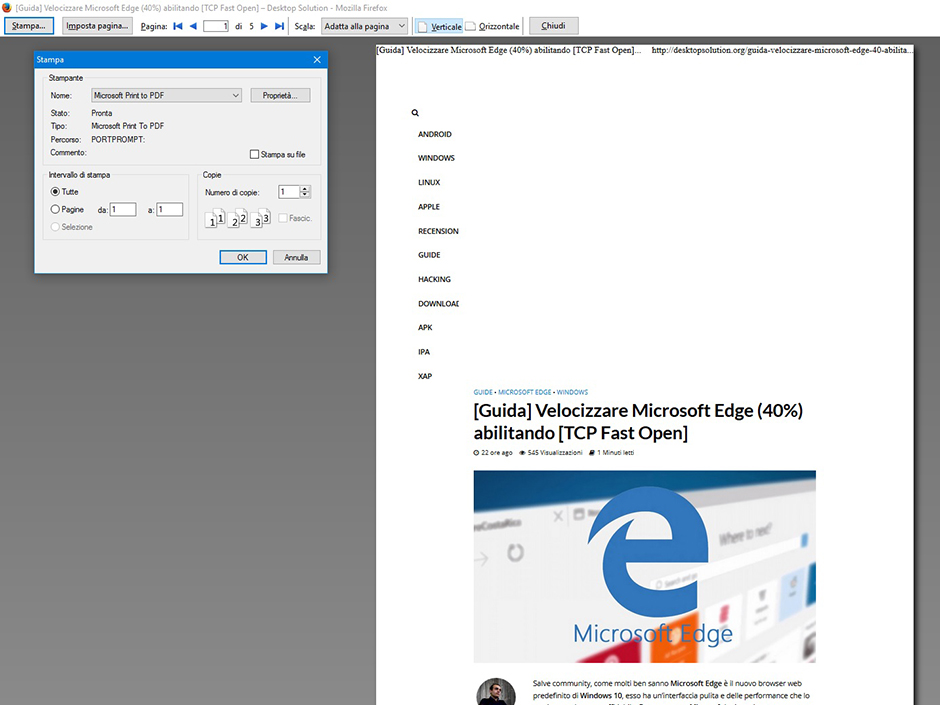Cancel the dialog with Annulla

click(296, 257)
